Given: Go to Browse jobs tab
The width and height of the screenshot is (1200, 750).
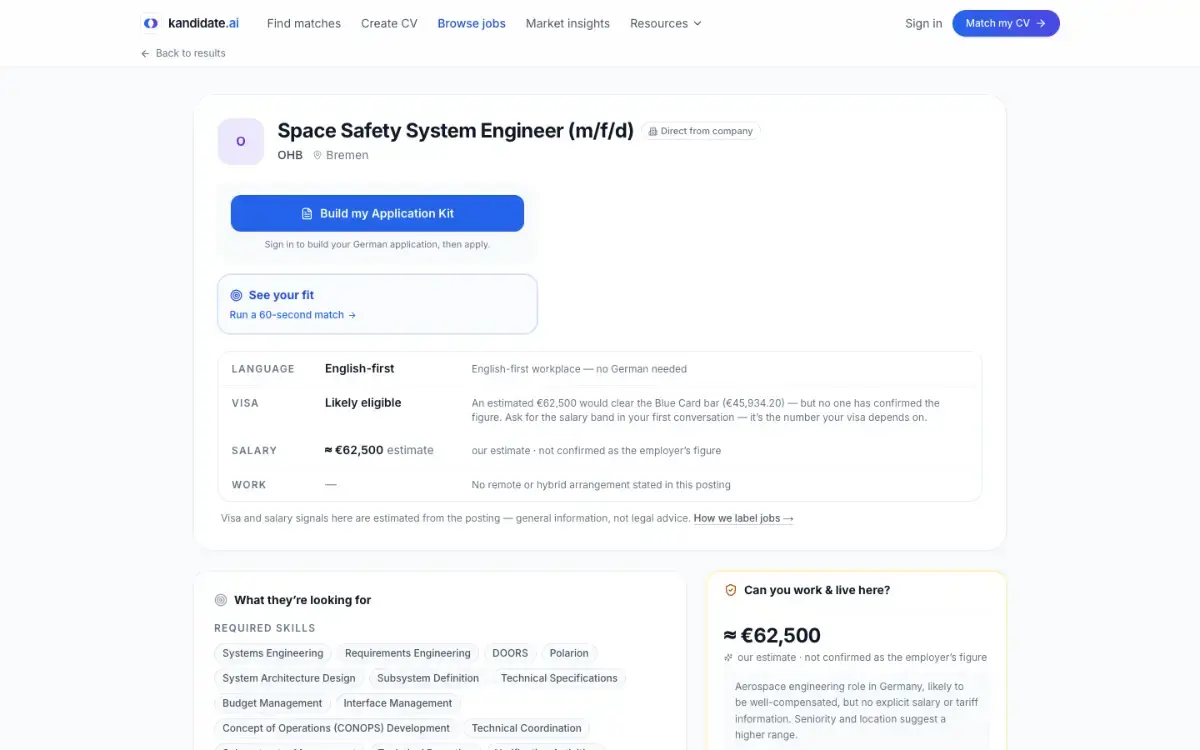Looking at the screenshot, I should point(471,23).
